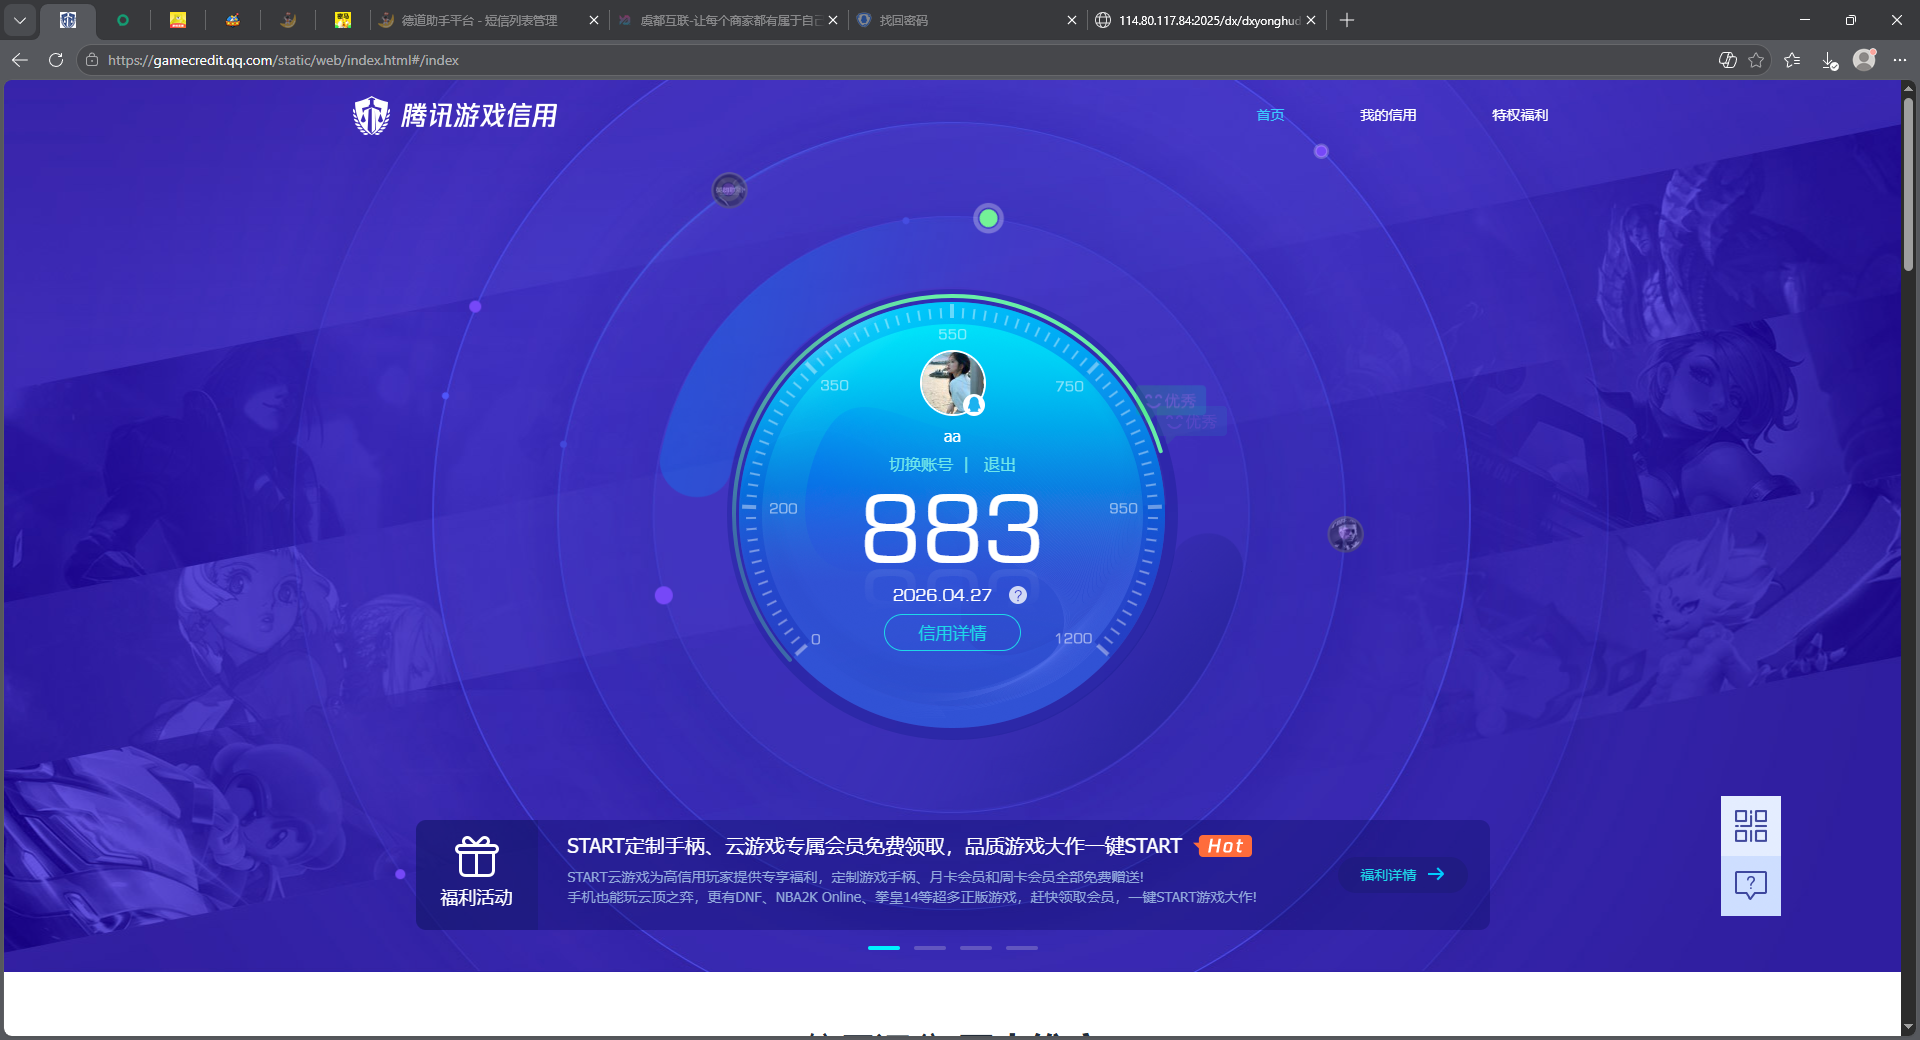1920x1040 pixels.
Task: Refresh the current page
Action: click(55, 60)
